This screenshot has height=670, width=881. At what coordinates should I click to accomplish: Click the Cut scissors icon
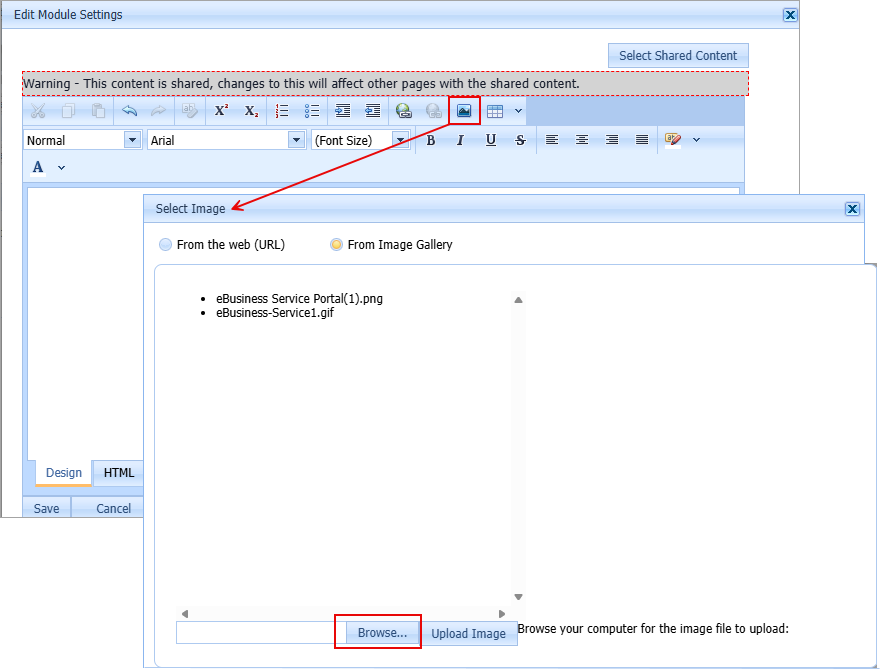click(38, 111)
